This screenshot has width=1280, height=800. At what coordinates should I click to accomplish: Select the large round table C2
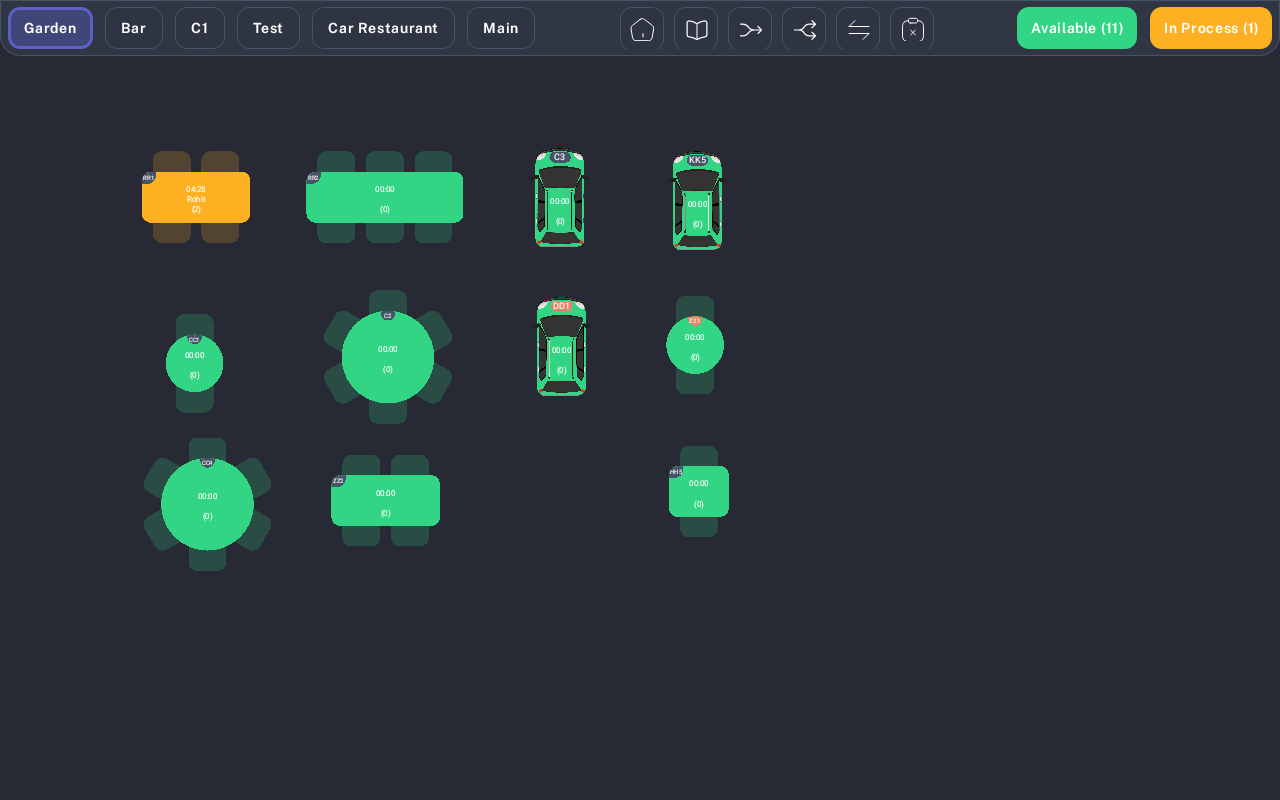pos(388,357)
